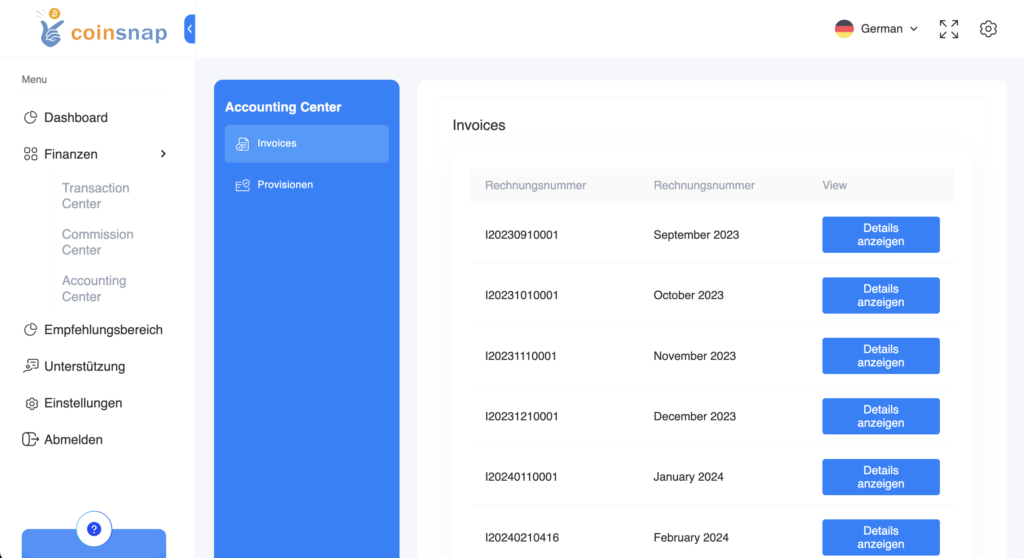Show details for September 2023 invoice
The image size is (1024, 558).
(x=880, y=235)
